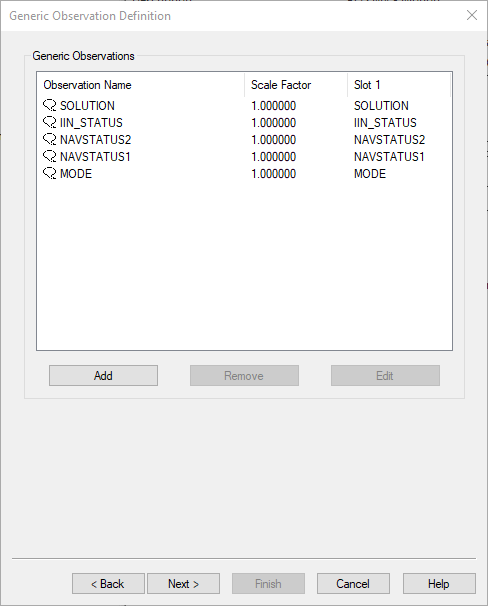Add a new generic observation

103,376
